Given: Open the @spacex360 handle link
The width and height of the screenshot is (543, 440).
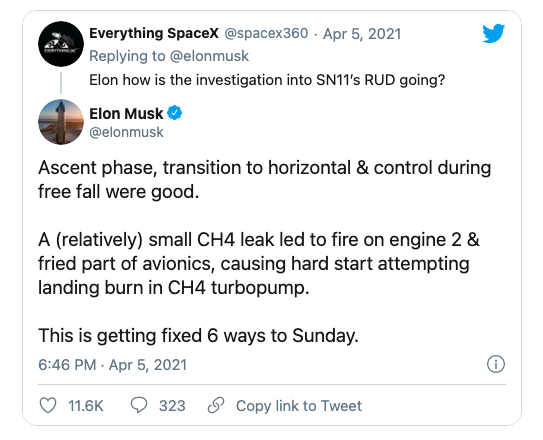Looking at the screenshot, I should pos(266,34).
